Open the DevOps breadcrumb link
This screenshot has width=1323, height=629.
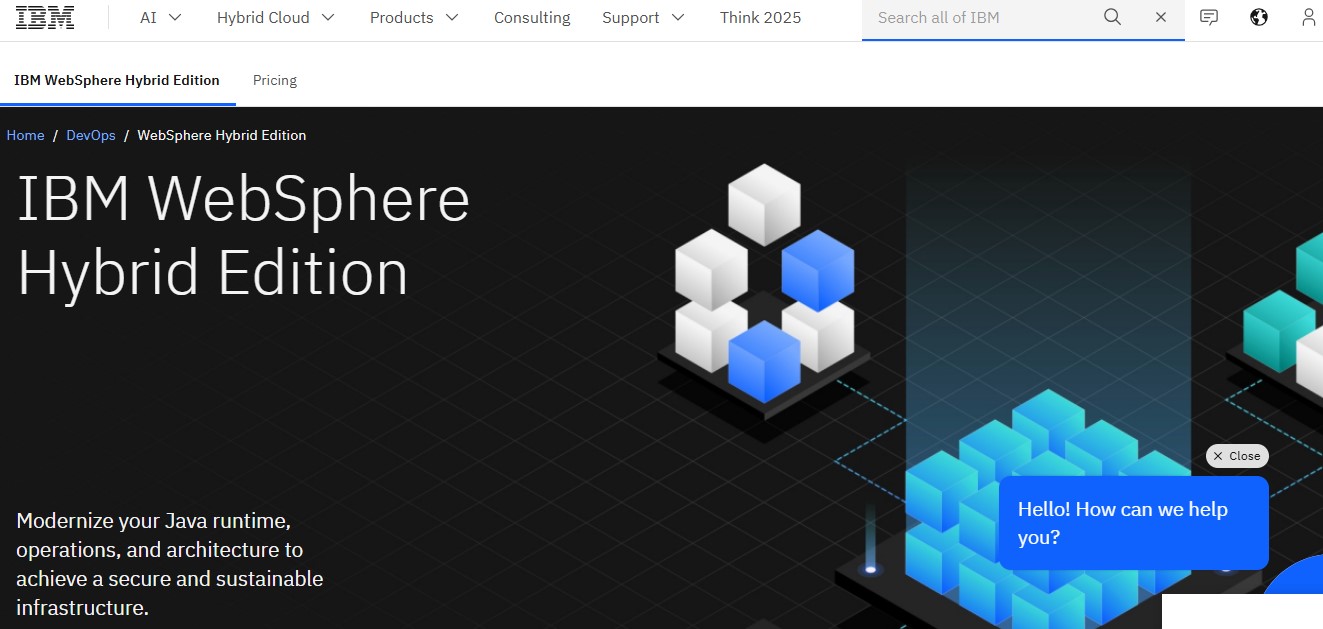pyautogui.click(x=90, y=135)
